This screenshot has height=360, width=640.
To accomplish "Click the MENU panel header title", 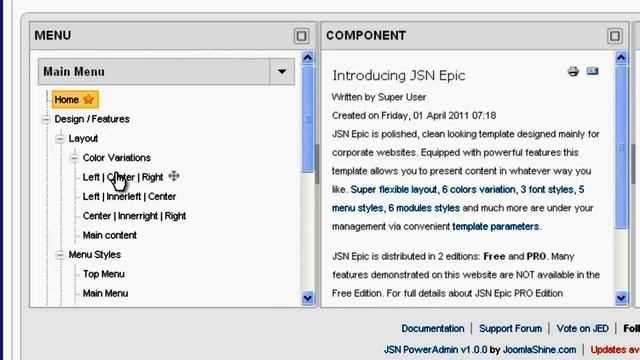I will 53,36.
